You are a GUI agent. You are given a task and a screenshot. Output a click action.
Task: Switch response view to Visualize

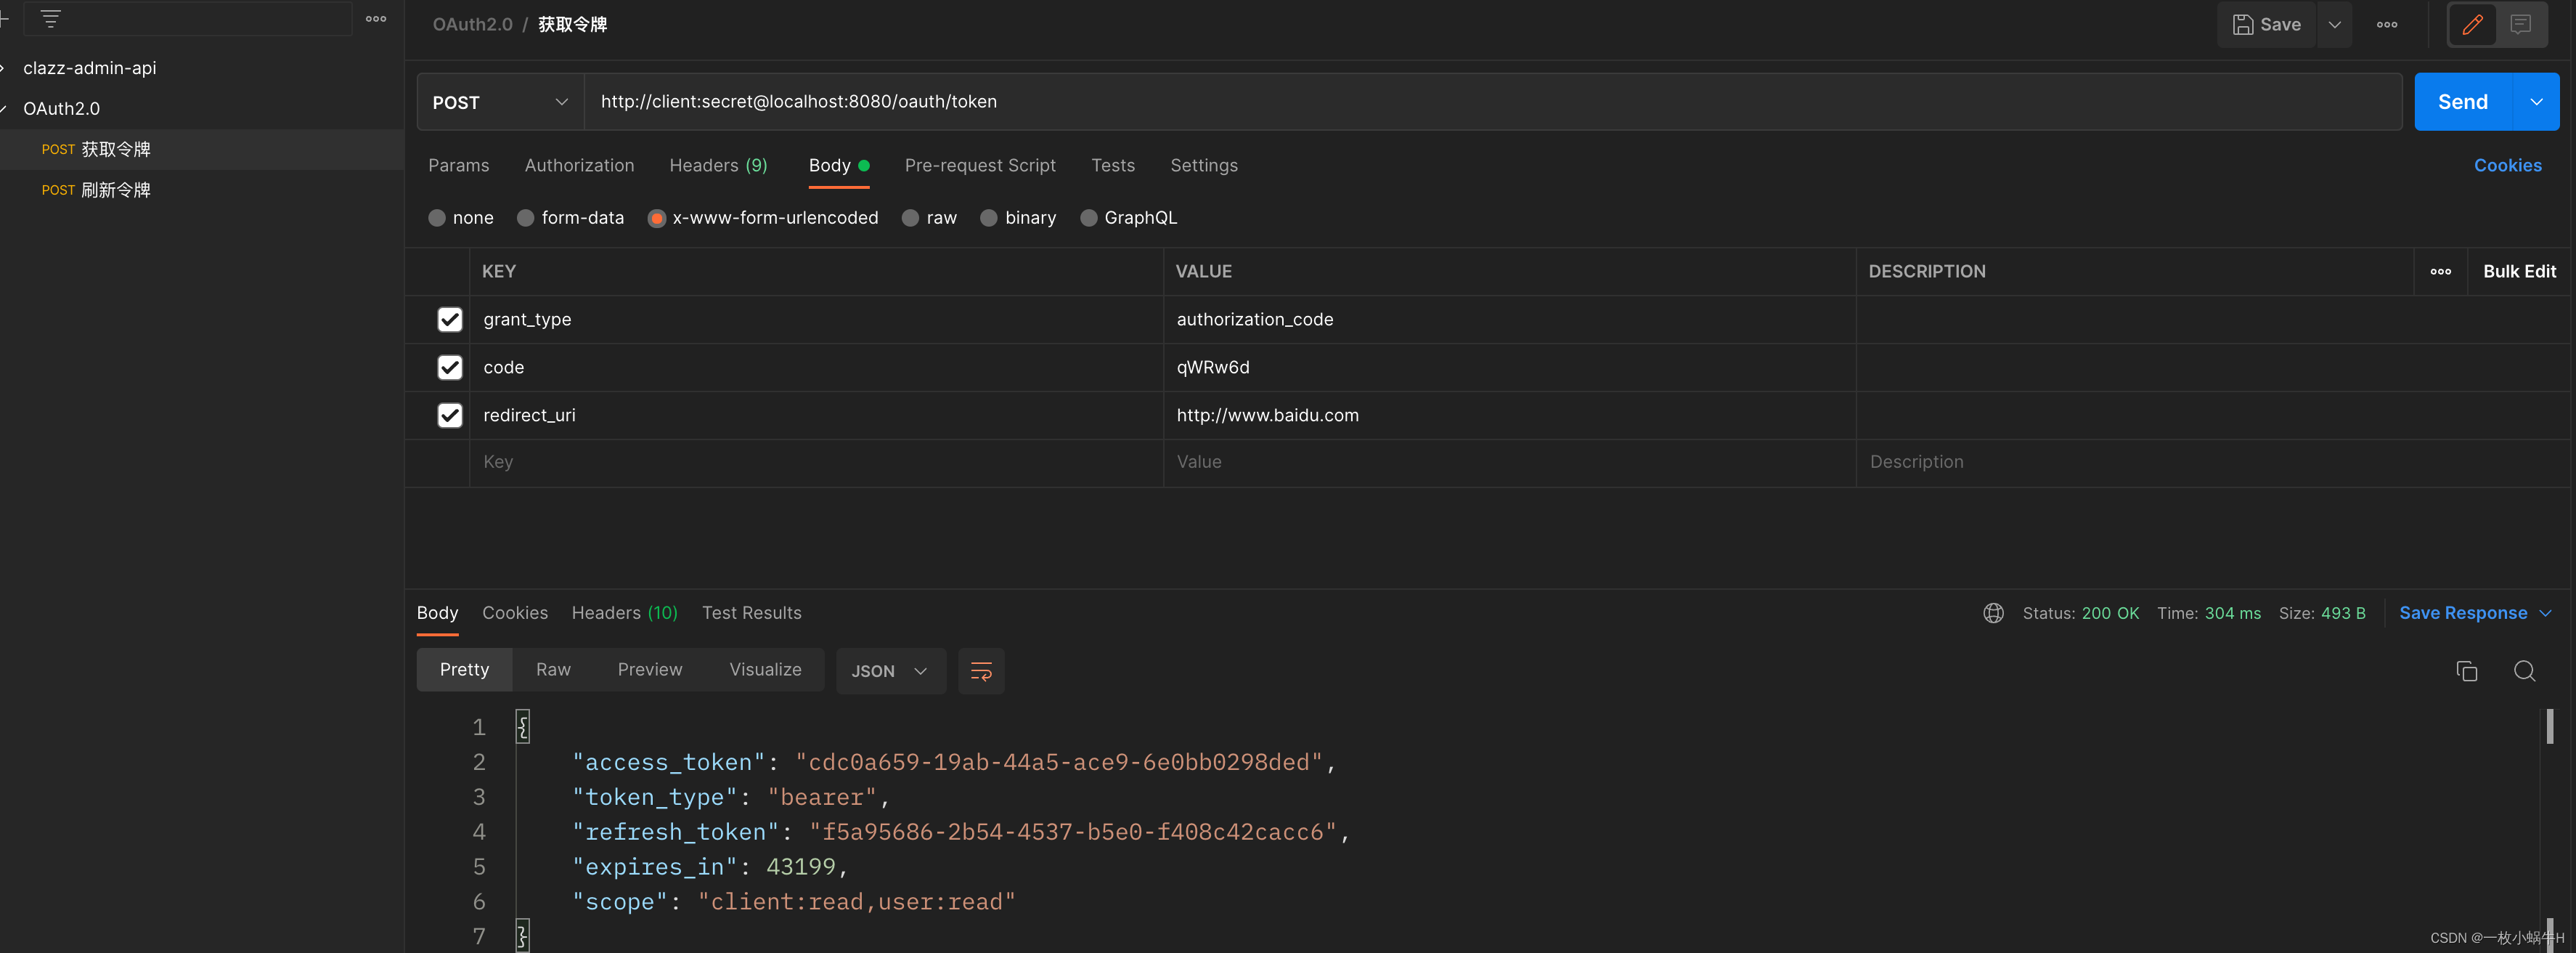765,670
